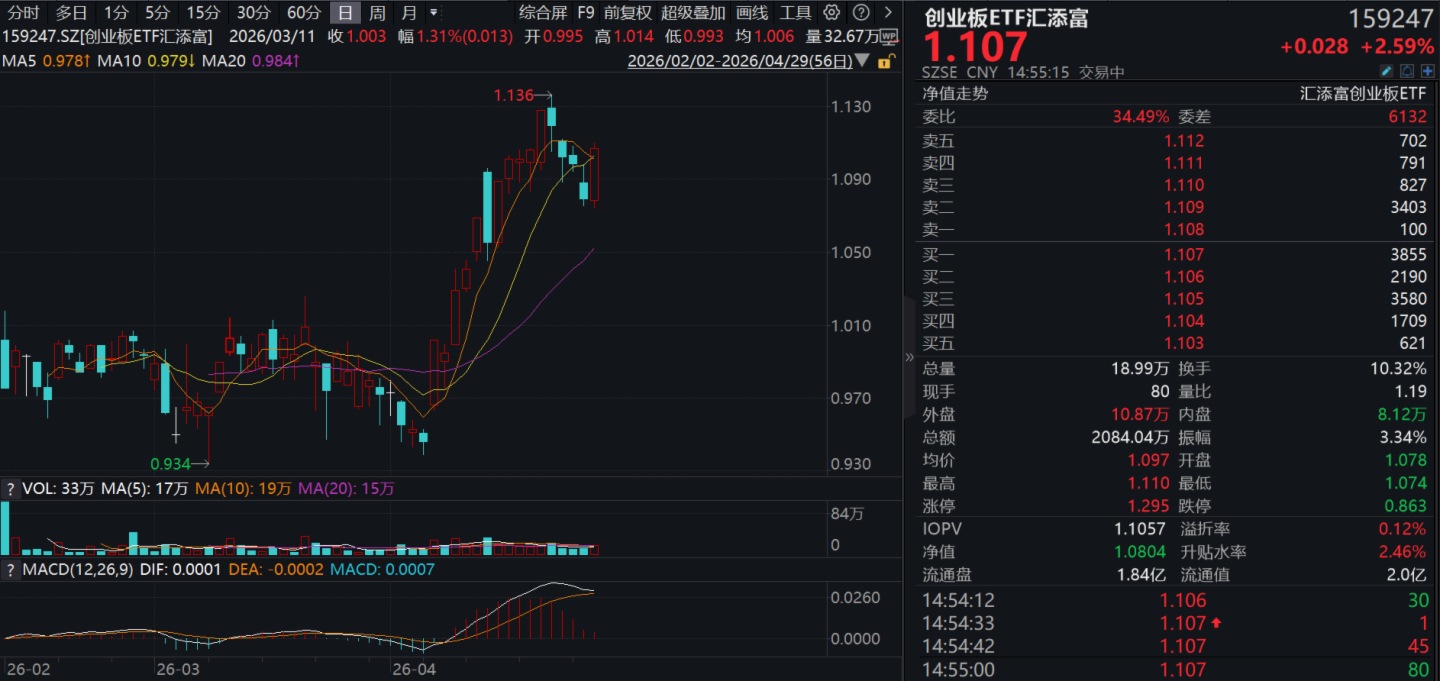
Task: Open chart settings gear icon
Action: (831, 13)
